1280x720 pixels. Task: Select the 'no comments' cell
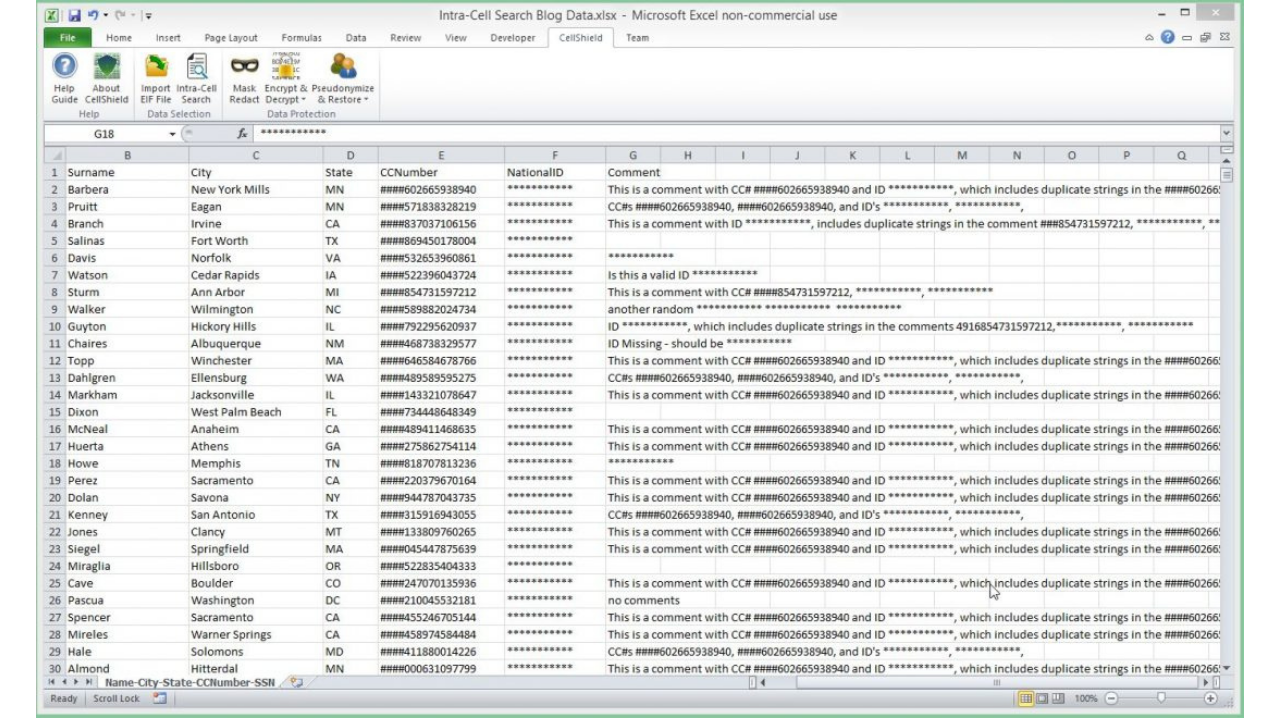(644, 600)
